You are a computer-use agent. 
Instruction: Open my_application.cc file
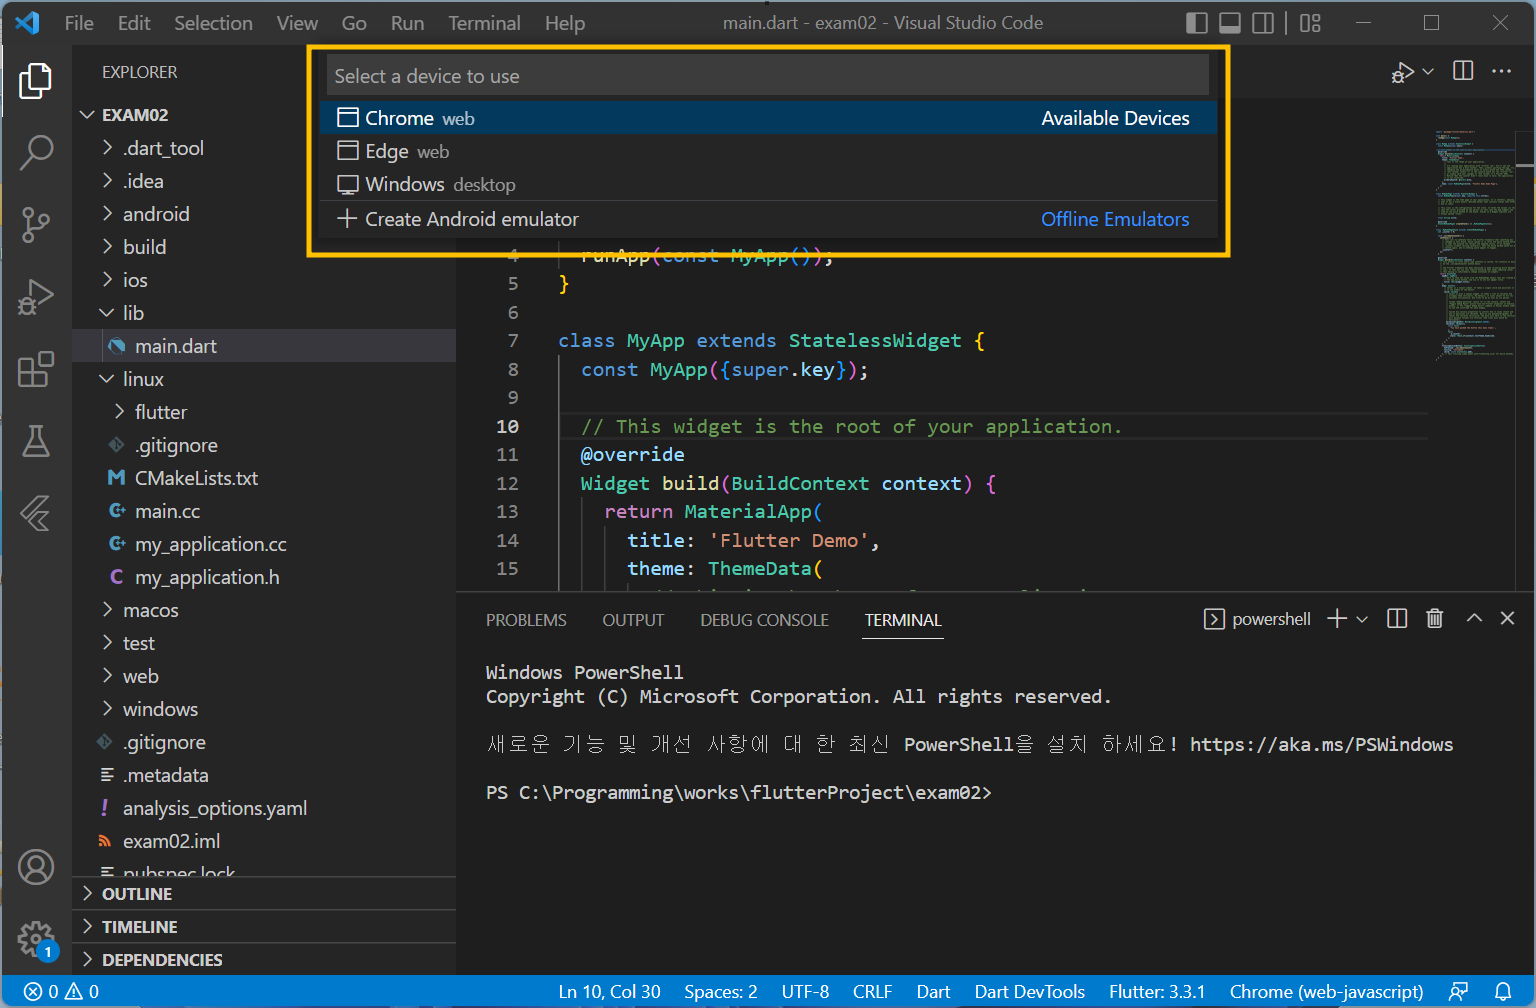click(264, 544)
